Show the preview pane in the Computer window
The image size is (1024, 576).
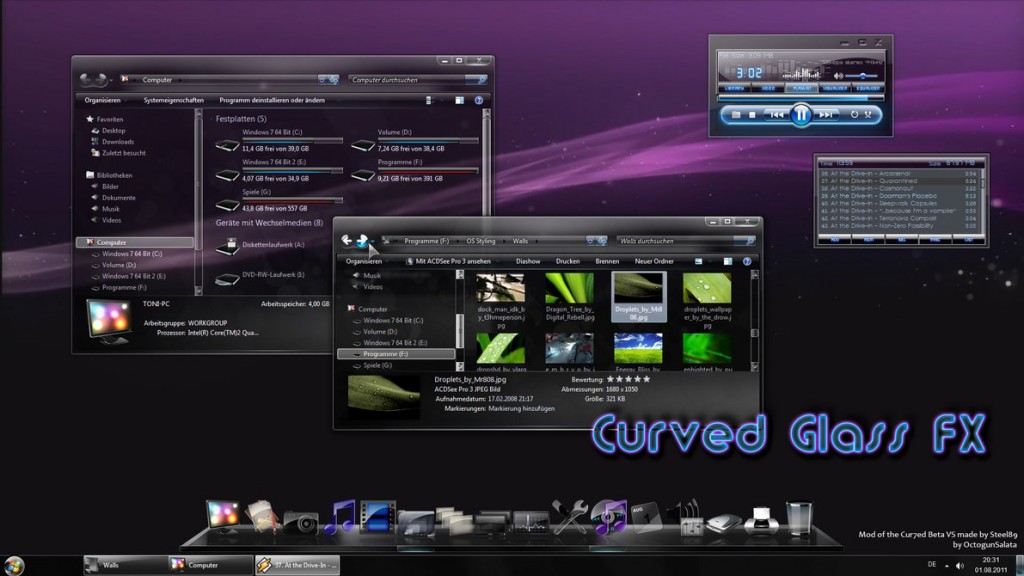pos(460,100)
